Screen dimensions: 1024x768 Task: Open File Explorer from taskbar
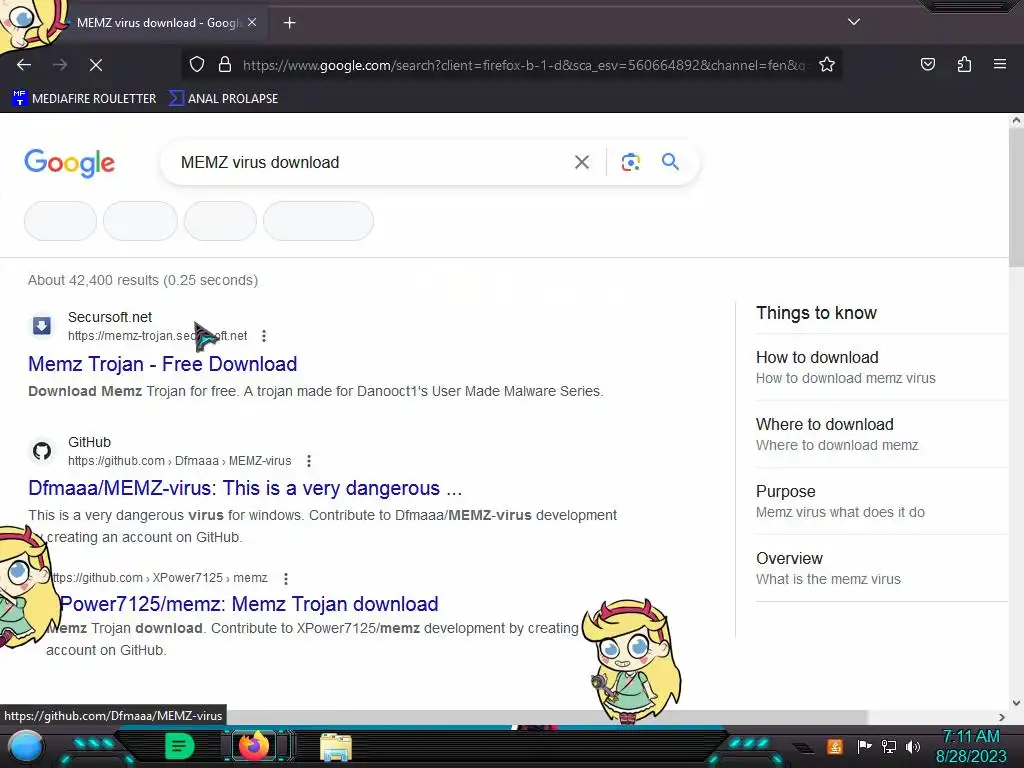pyautogui.click(x=336, y=747)
